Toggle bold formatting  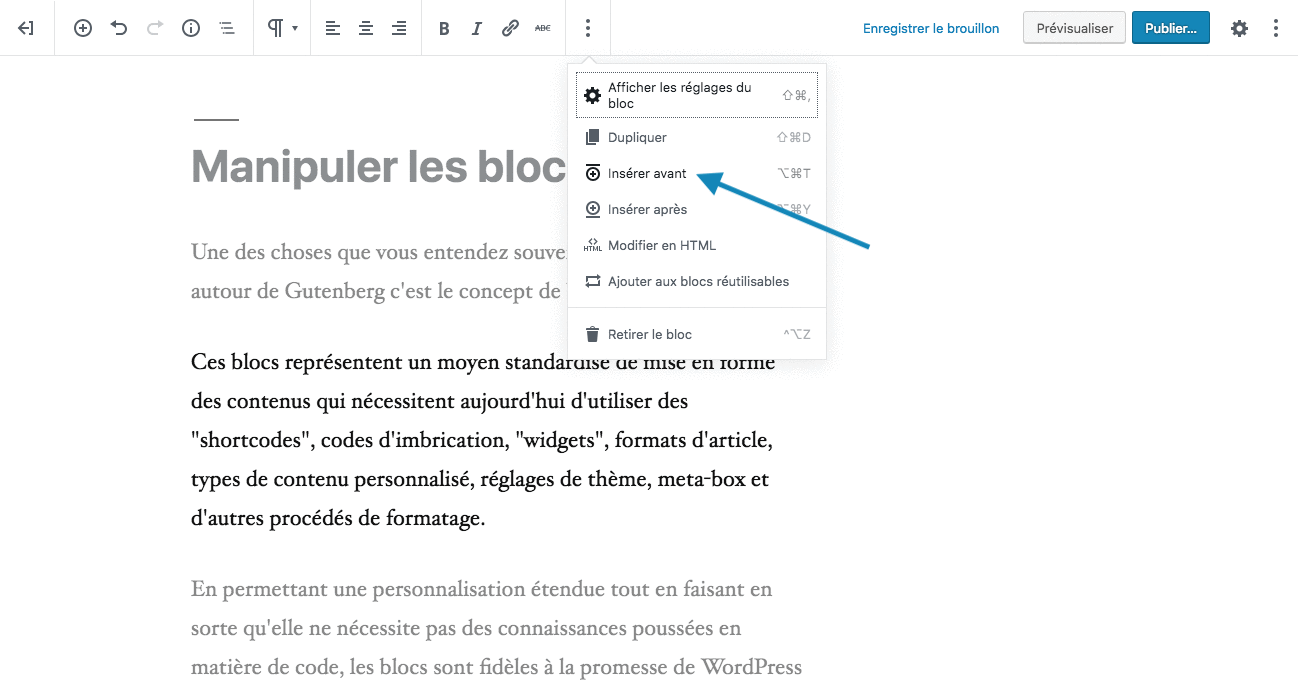pos(444,29)
